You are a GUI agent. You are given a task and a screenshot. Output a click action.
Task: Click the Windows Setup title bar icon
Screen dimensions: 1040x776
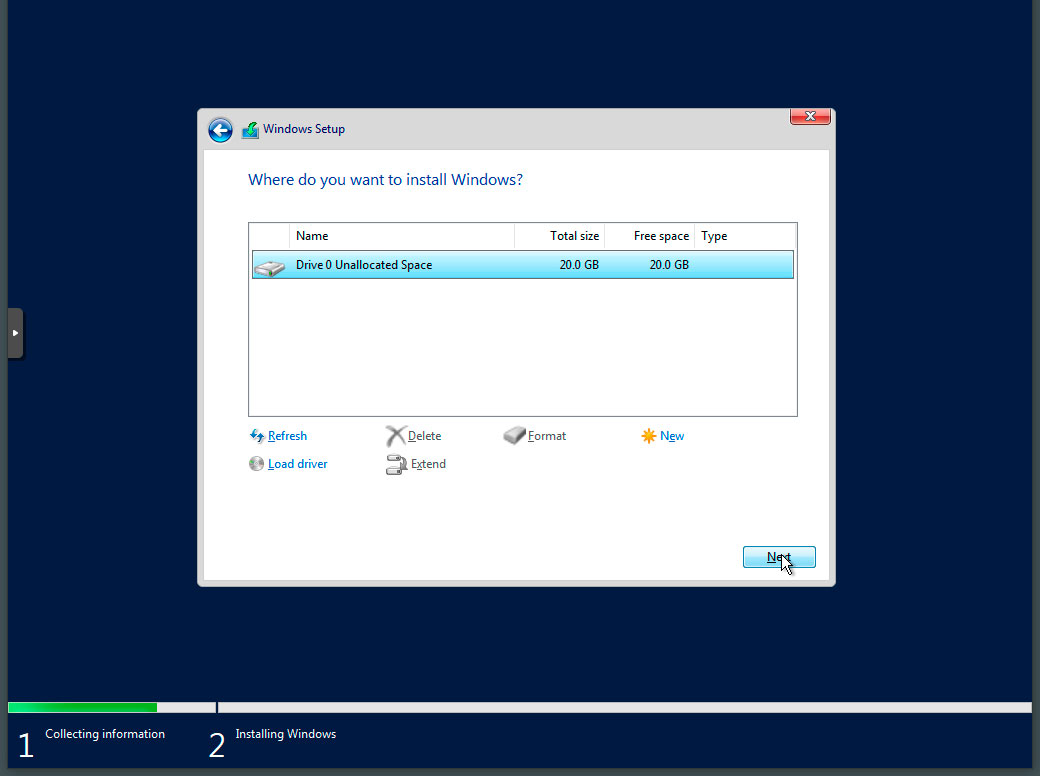tap(250, 130)
